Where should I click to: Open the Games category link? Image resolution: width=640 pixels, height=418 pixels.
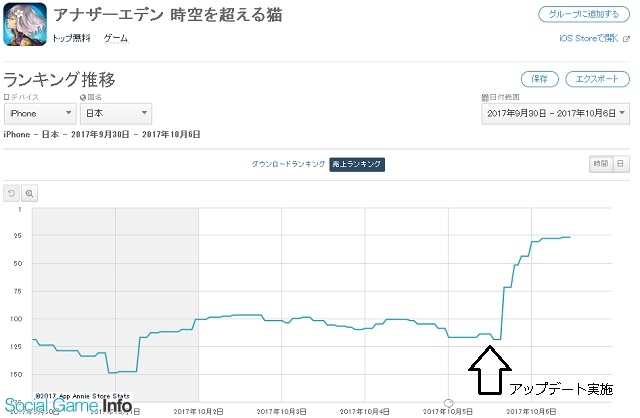point(115,37)
